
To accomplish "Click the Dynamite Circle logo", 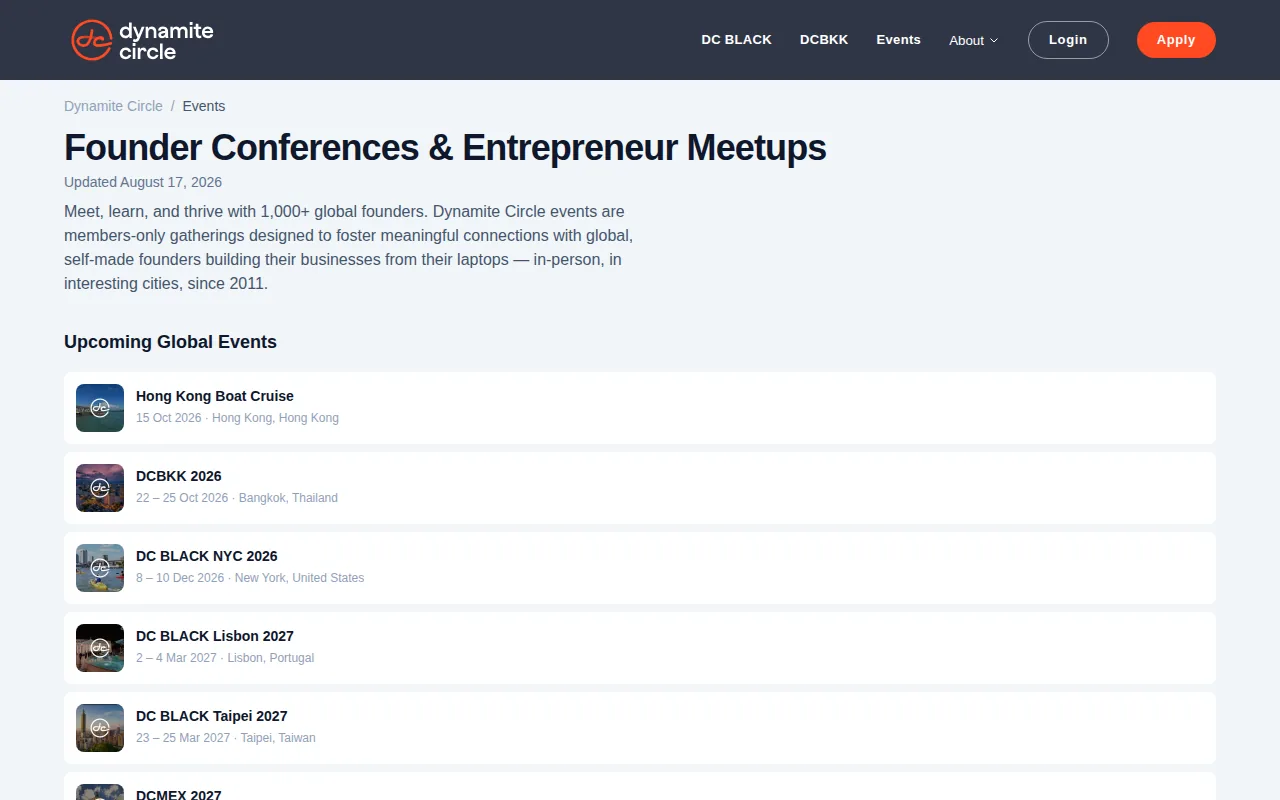I will [142, 40].
